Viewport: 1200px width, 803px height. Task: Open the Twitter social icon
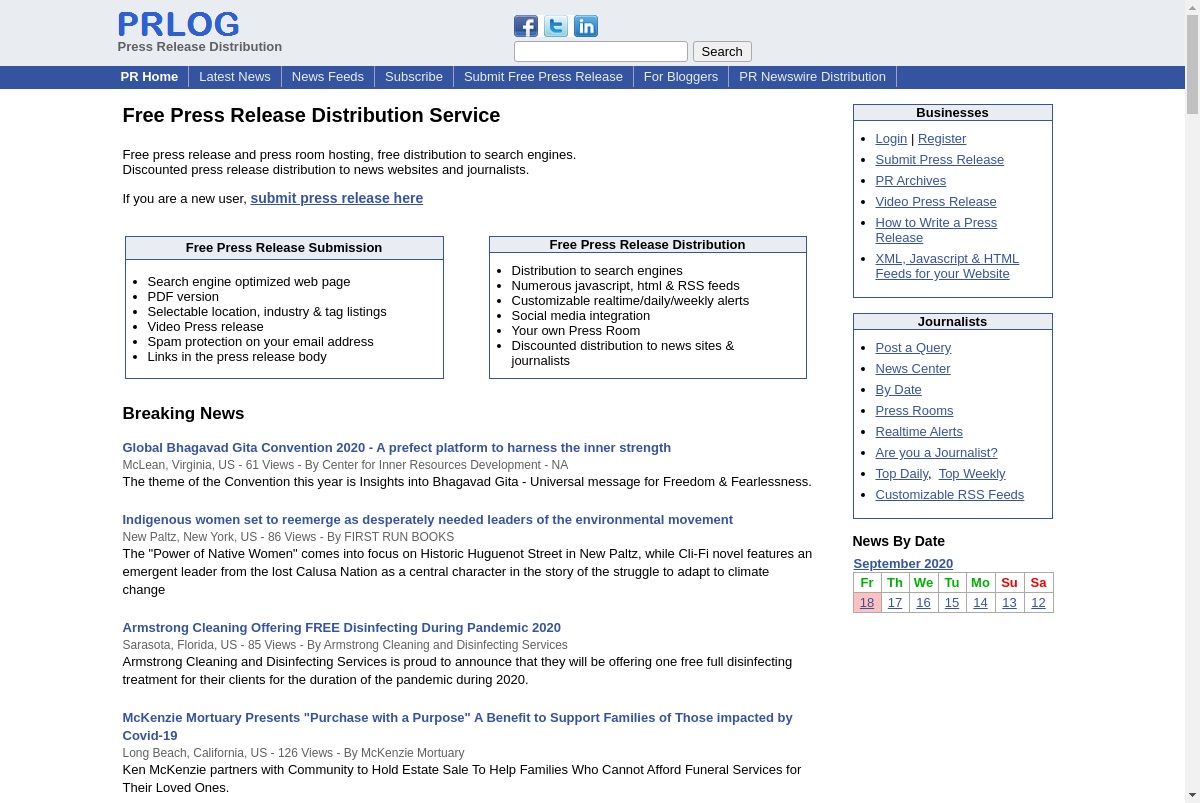tap(556, 26)
